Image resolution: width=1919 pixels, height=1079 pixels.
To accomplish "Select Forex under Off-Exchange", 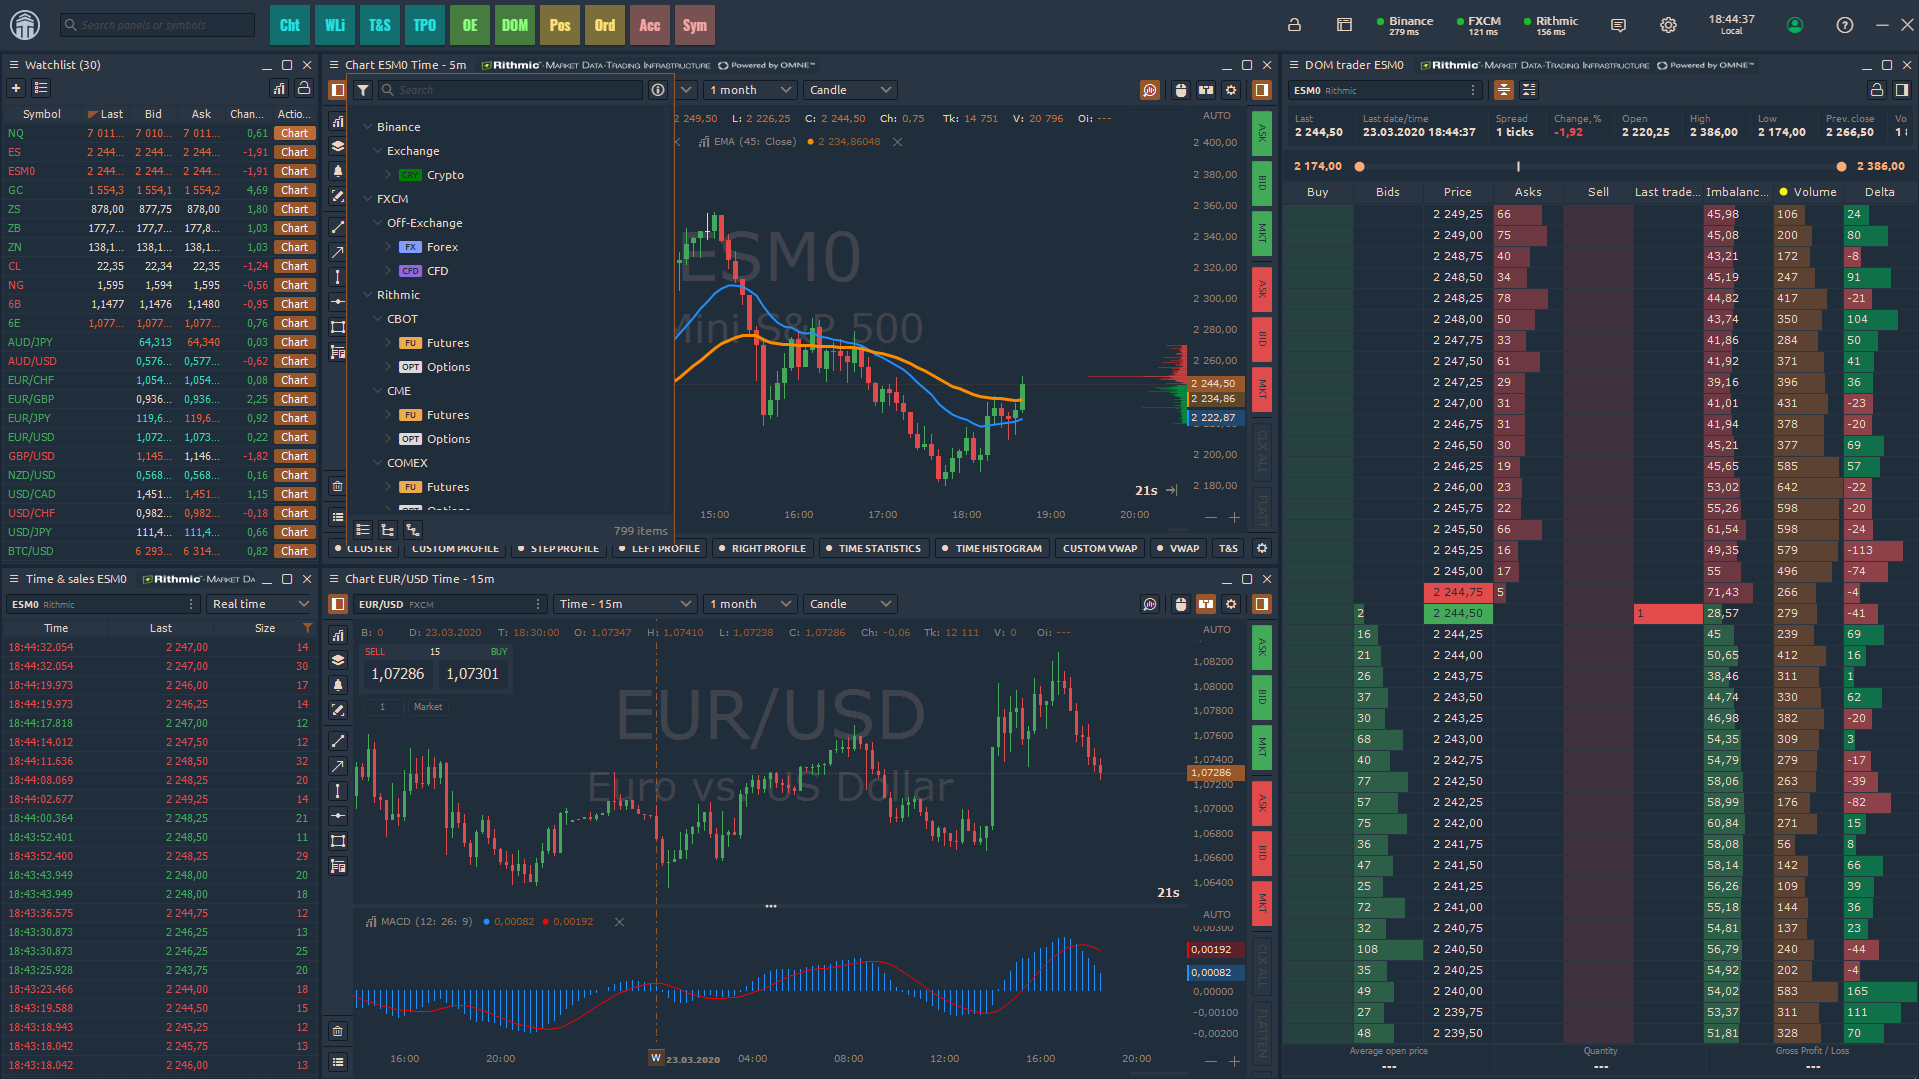I will [442, 247].
